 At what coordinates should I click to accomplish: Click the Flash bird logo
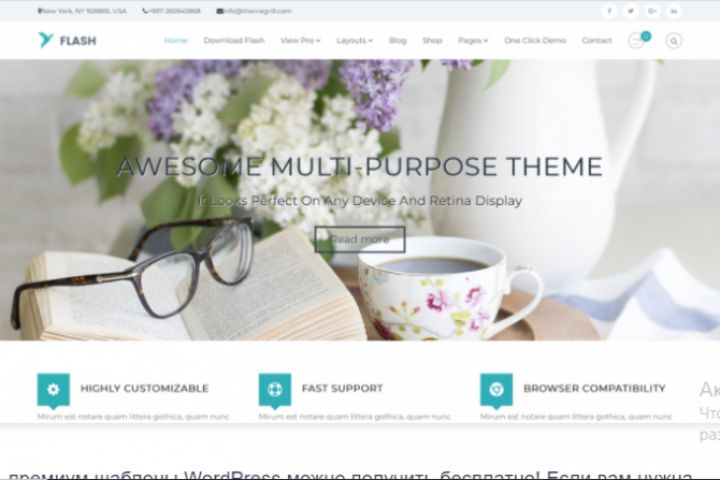[45, 40]
